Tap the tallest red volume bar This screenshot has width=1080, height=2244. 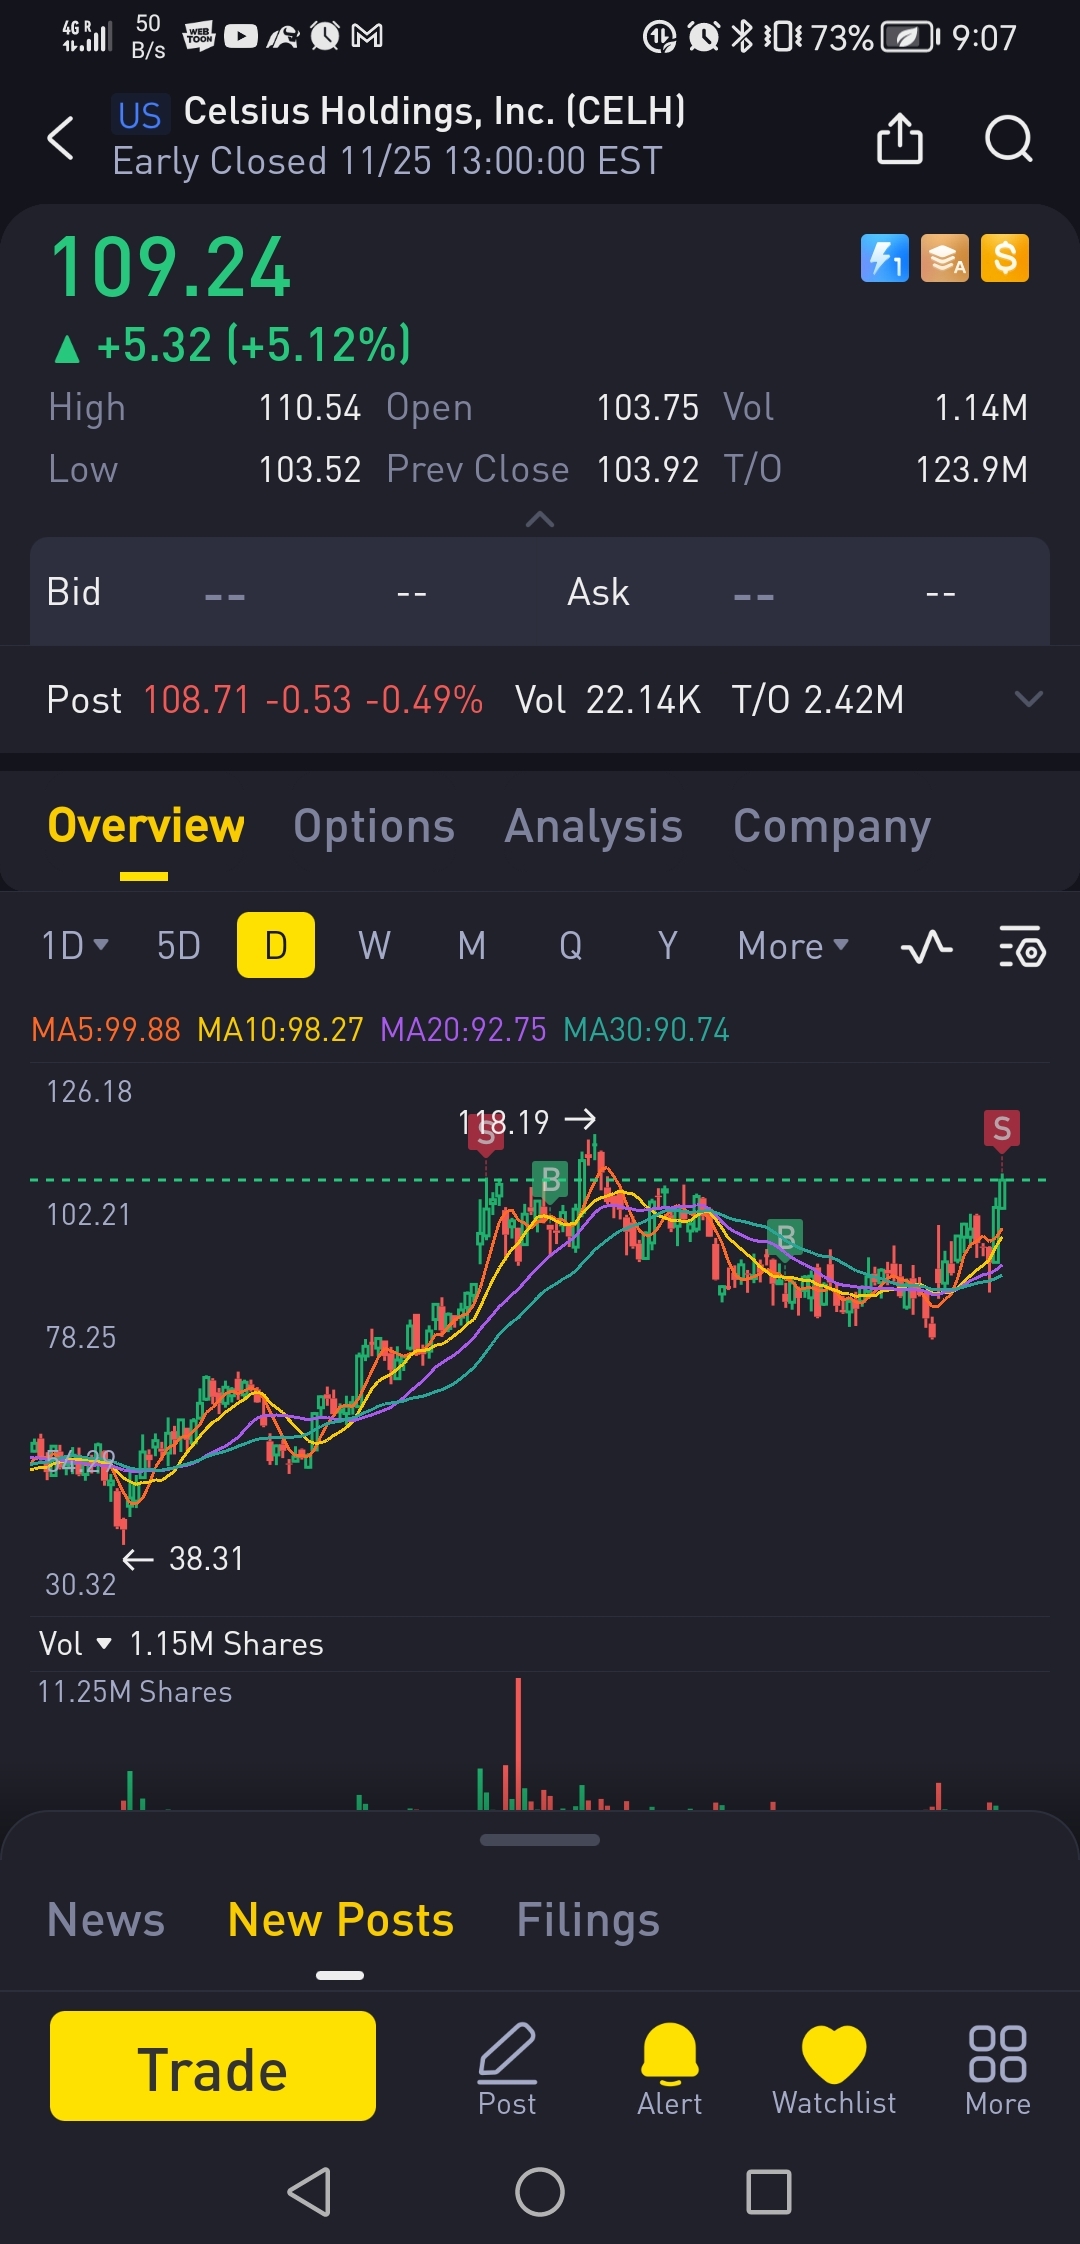click(518, 1743)
